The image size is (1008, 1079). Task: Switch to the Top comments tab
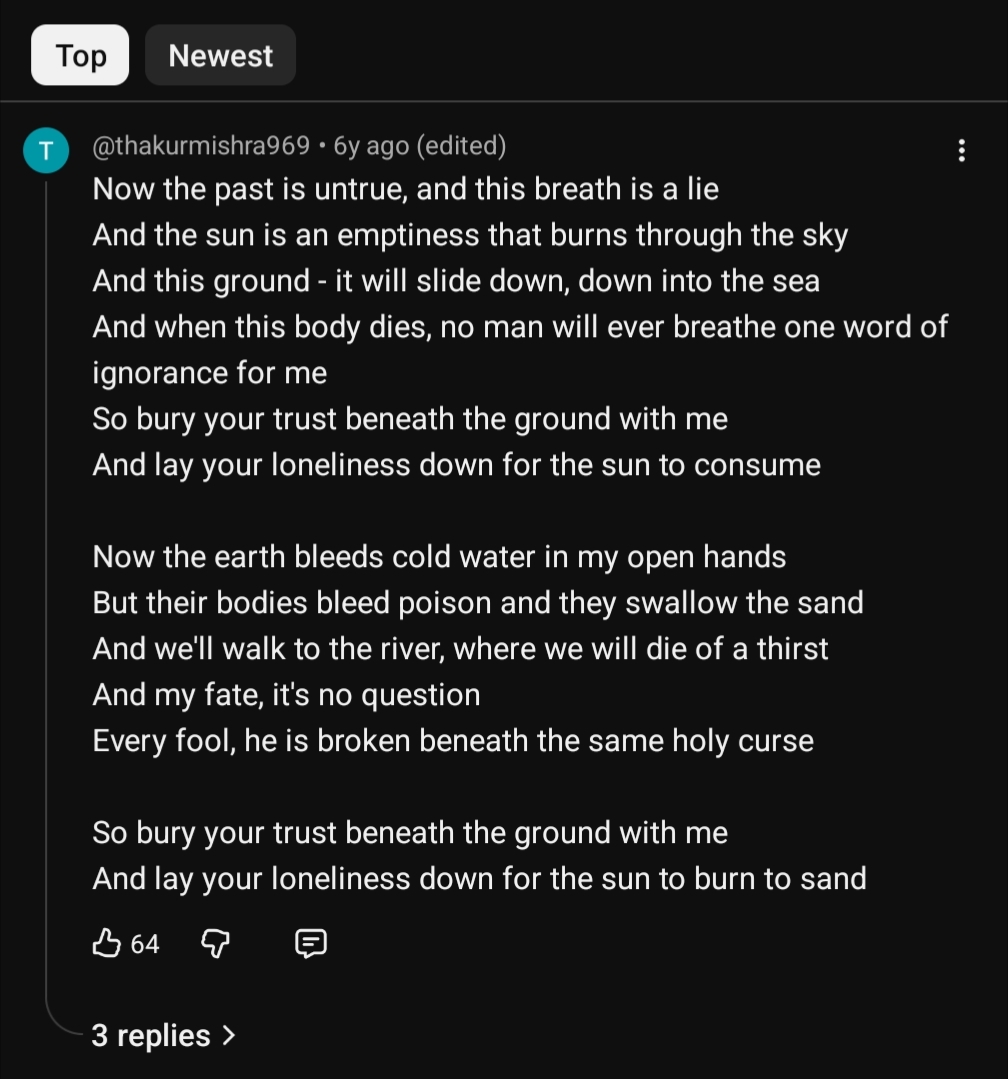click(80, 56)
